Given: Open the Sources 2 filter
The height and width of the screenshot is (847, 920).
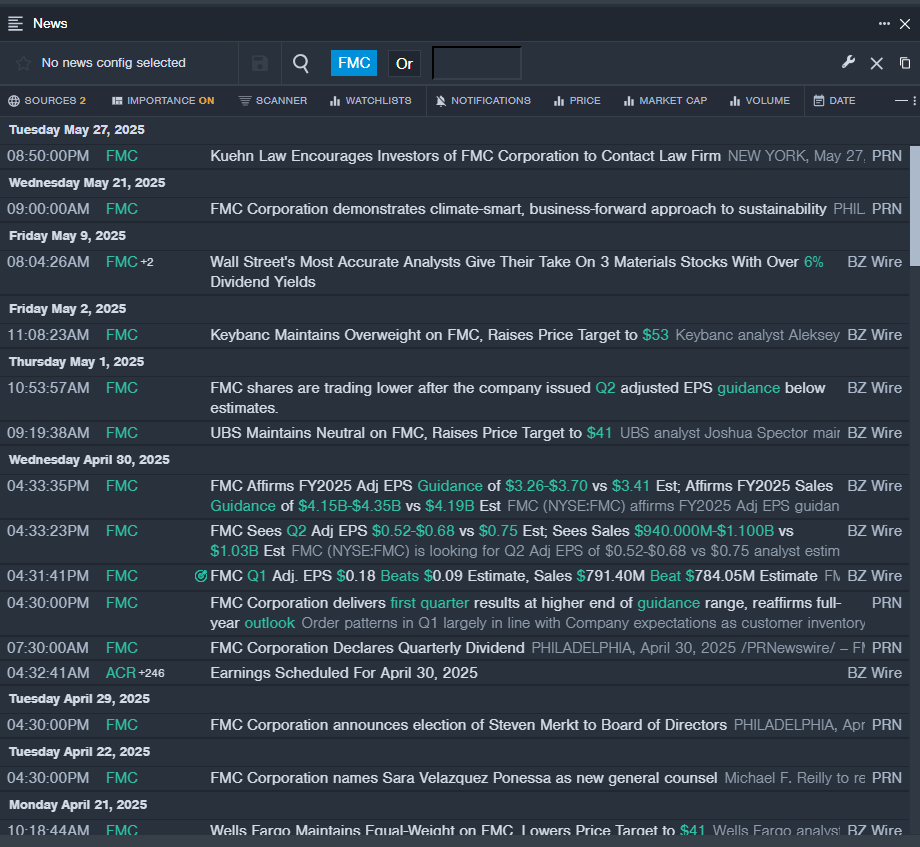Looking at the screenshot, I should (x=47, y=101).
